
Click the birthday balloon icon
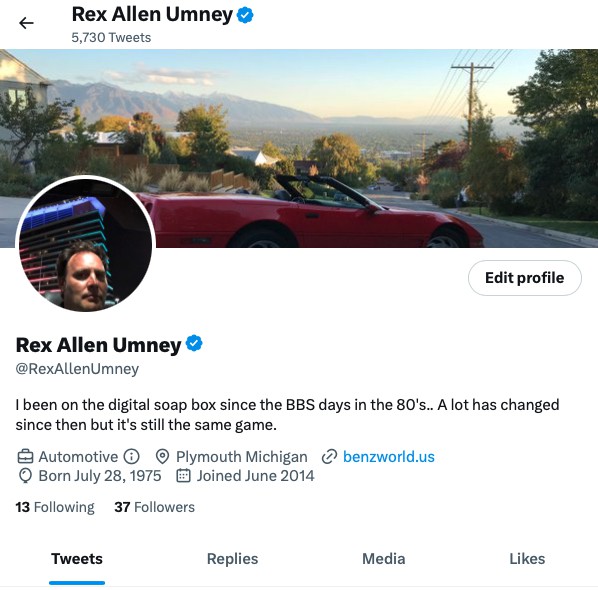[26, 476]
